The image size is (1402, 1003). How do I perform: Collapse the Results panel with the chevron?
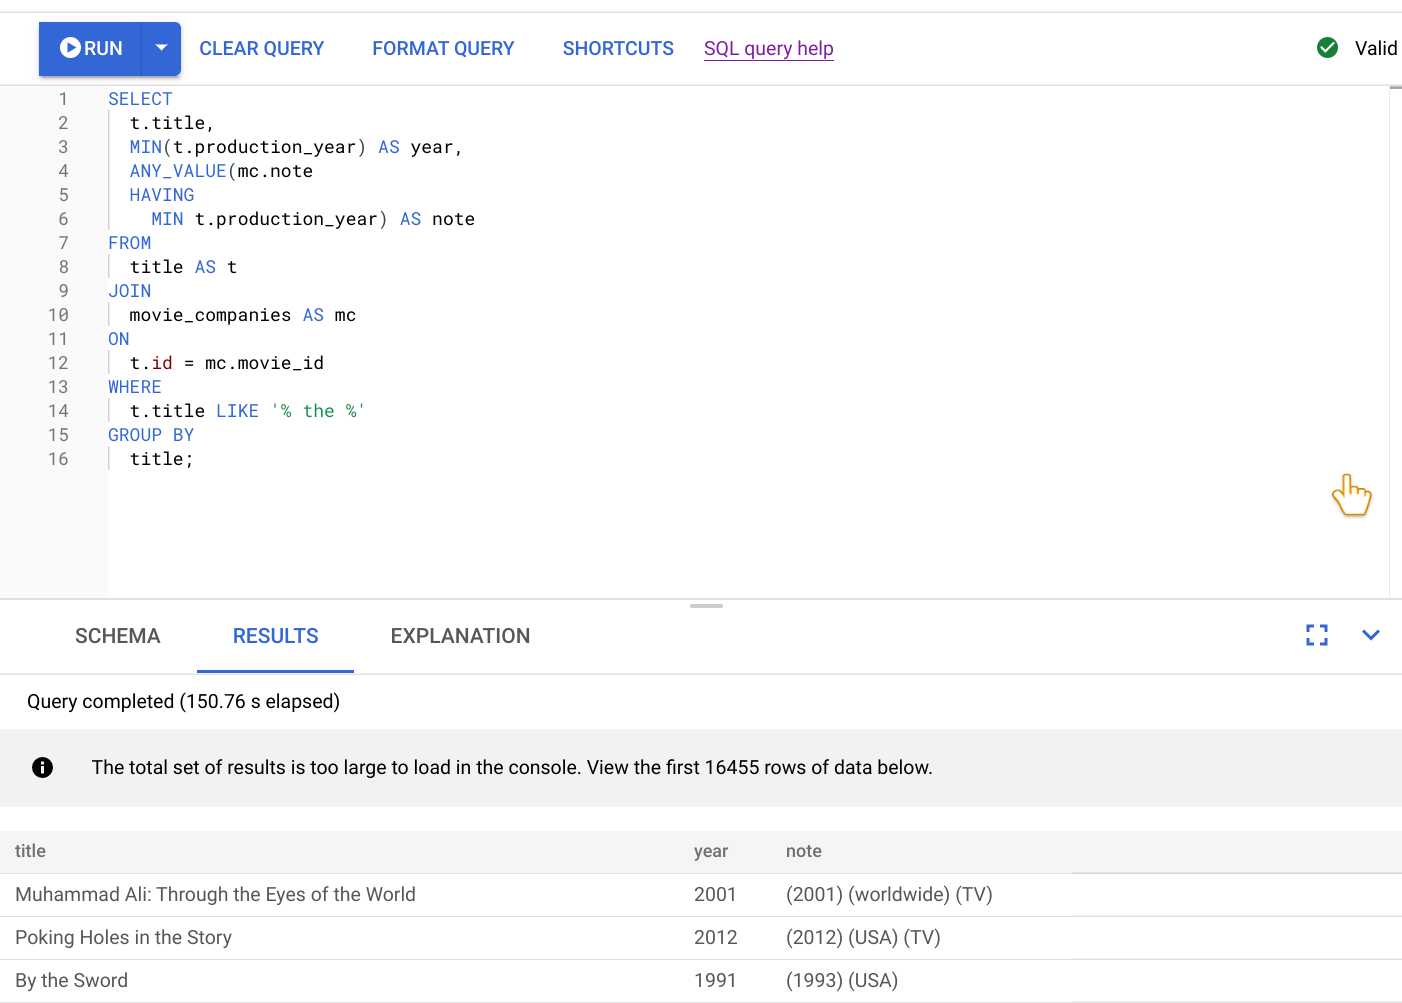(x=1371, y=635)
